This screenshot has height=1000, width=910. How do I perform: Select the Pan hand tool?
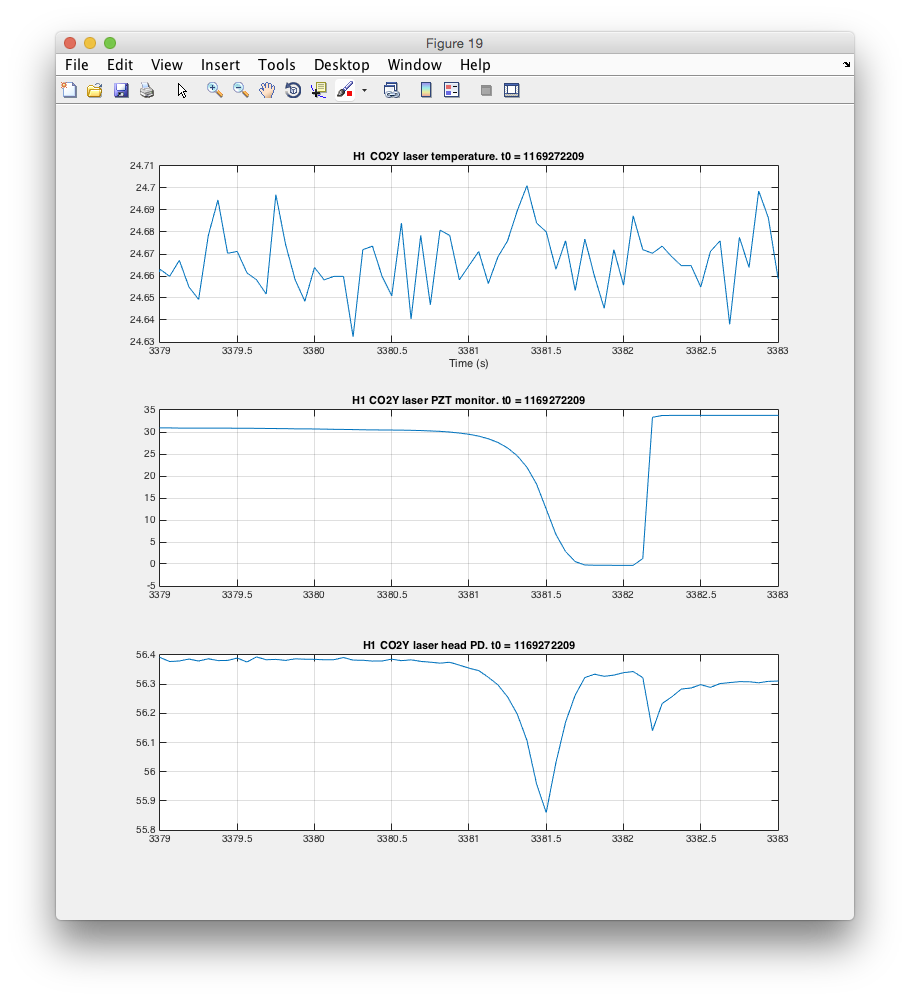[x=267, y=91]
